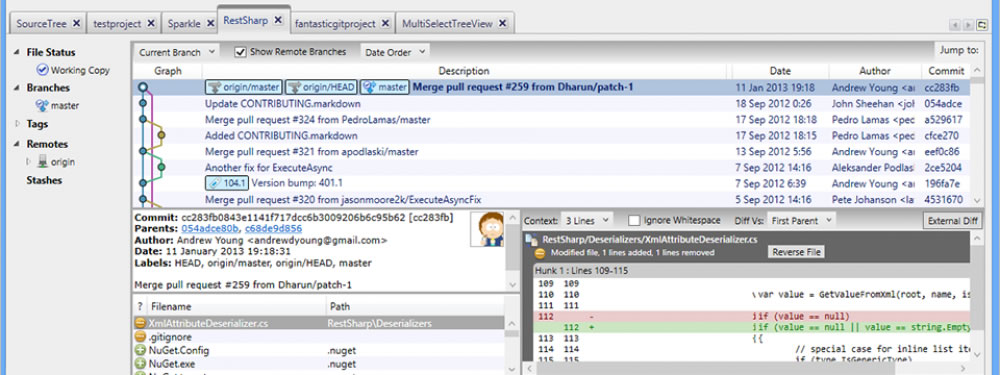Enable Ignore Whitespace checkbox

[x=634, y=221]
